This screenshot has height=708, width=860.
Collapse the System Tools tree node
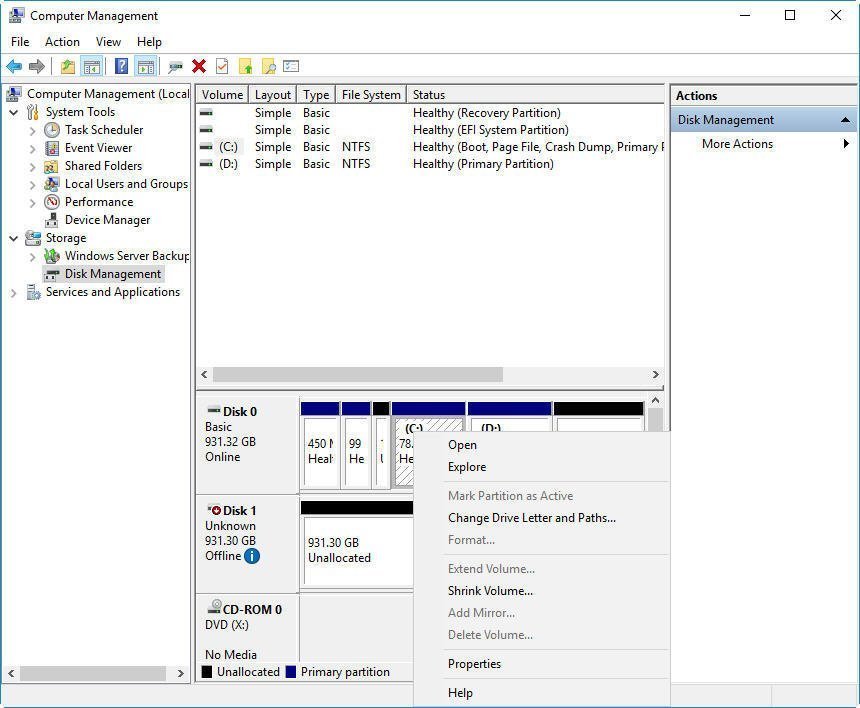tap(14, 112)
